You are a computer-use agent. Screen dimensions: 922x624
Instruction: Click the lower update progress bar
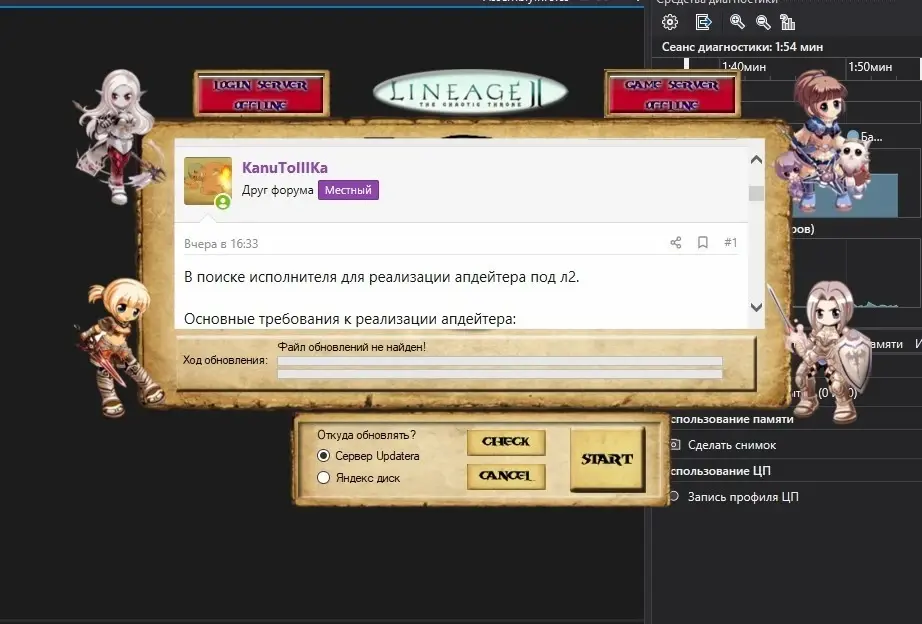(x=500, y=374)
